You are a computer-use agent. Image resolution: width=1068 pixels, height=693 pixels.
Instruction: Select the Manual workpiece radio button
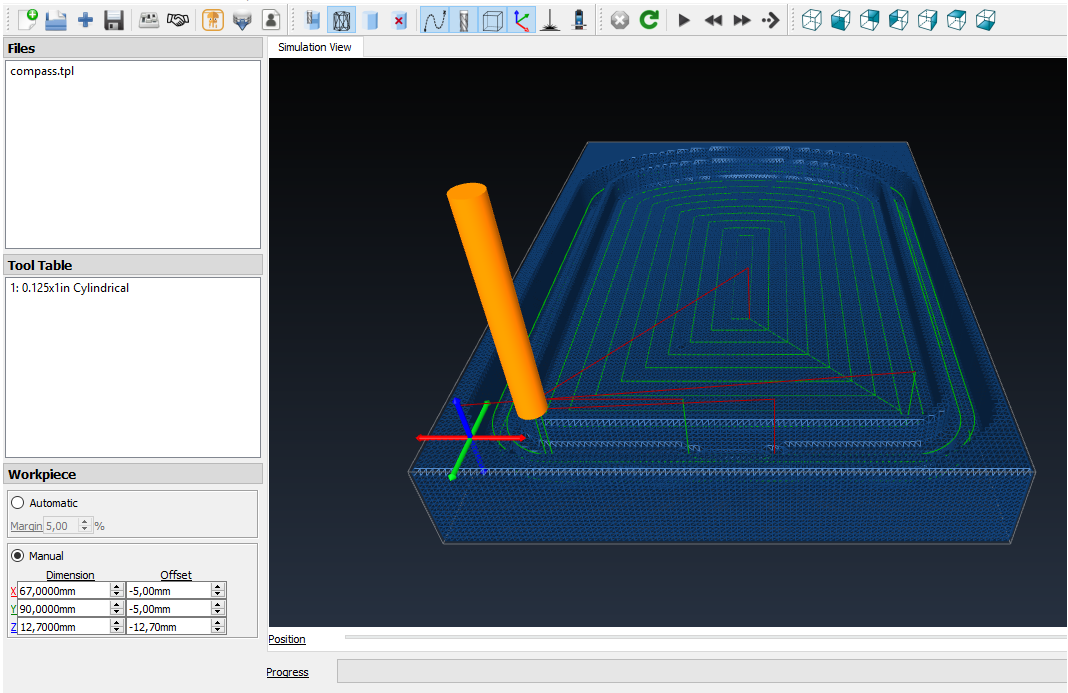point(17,556)
